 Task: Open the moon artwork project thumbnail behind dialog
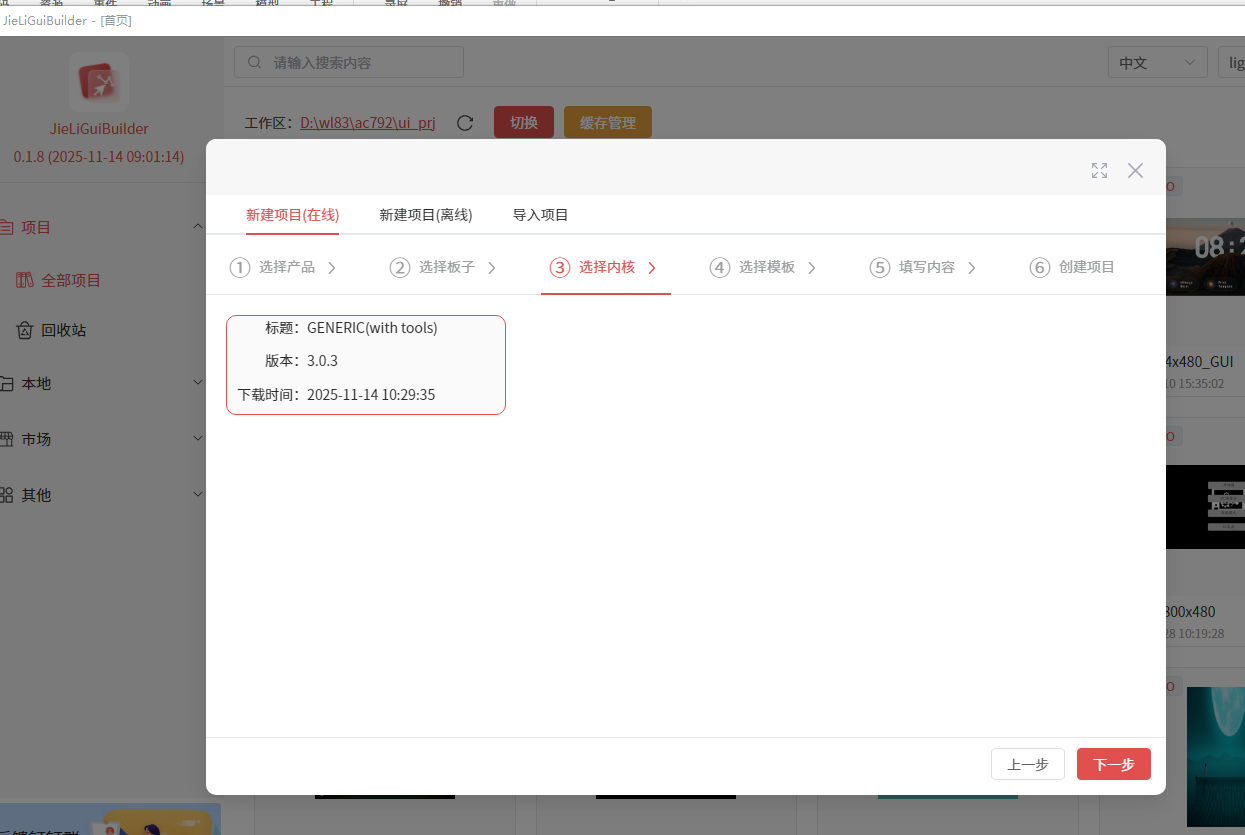1215,757
